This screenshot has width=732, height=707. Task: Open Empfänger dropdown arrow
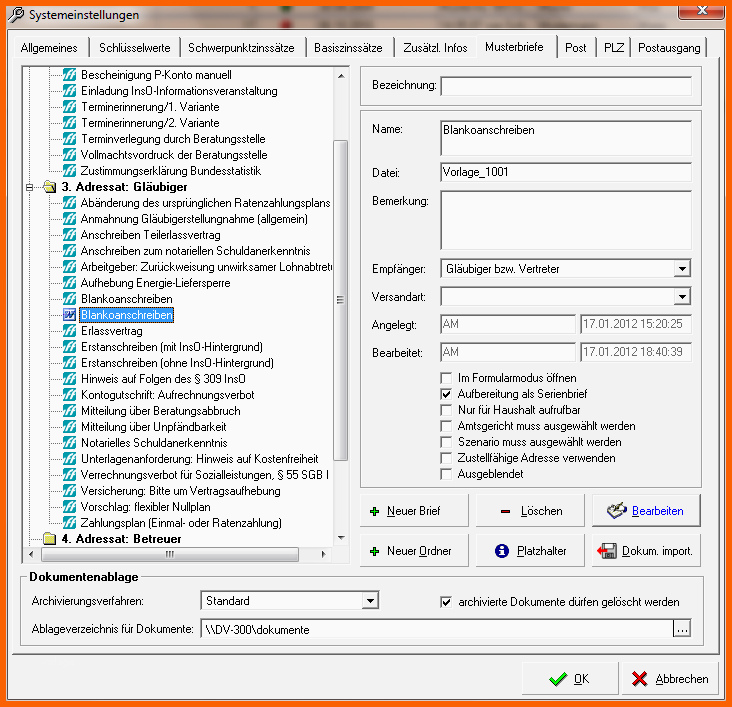[682, 269]
